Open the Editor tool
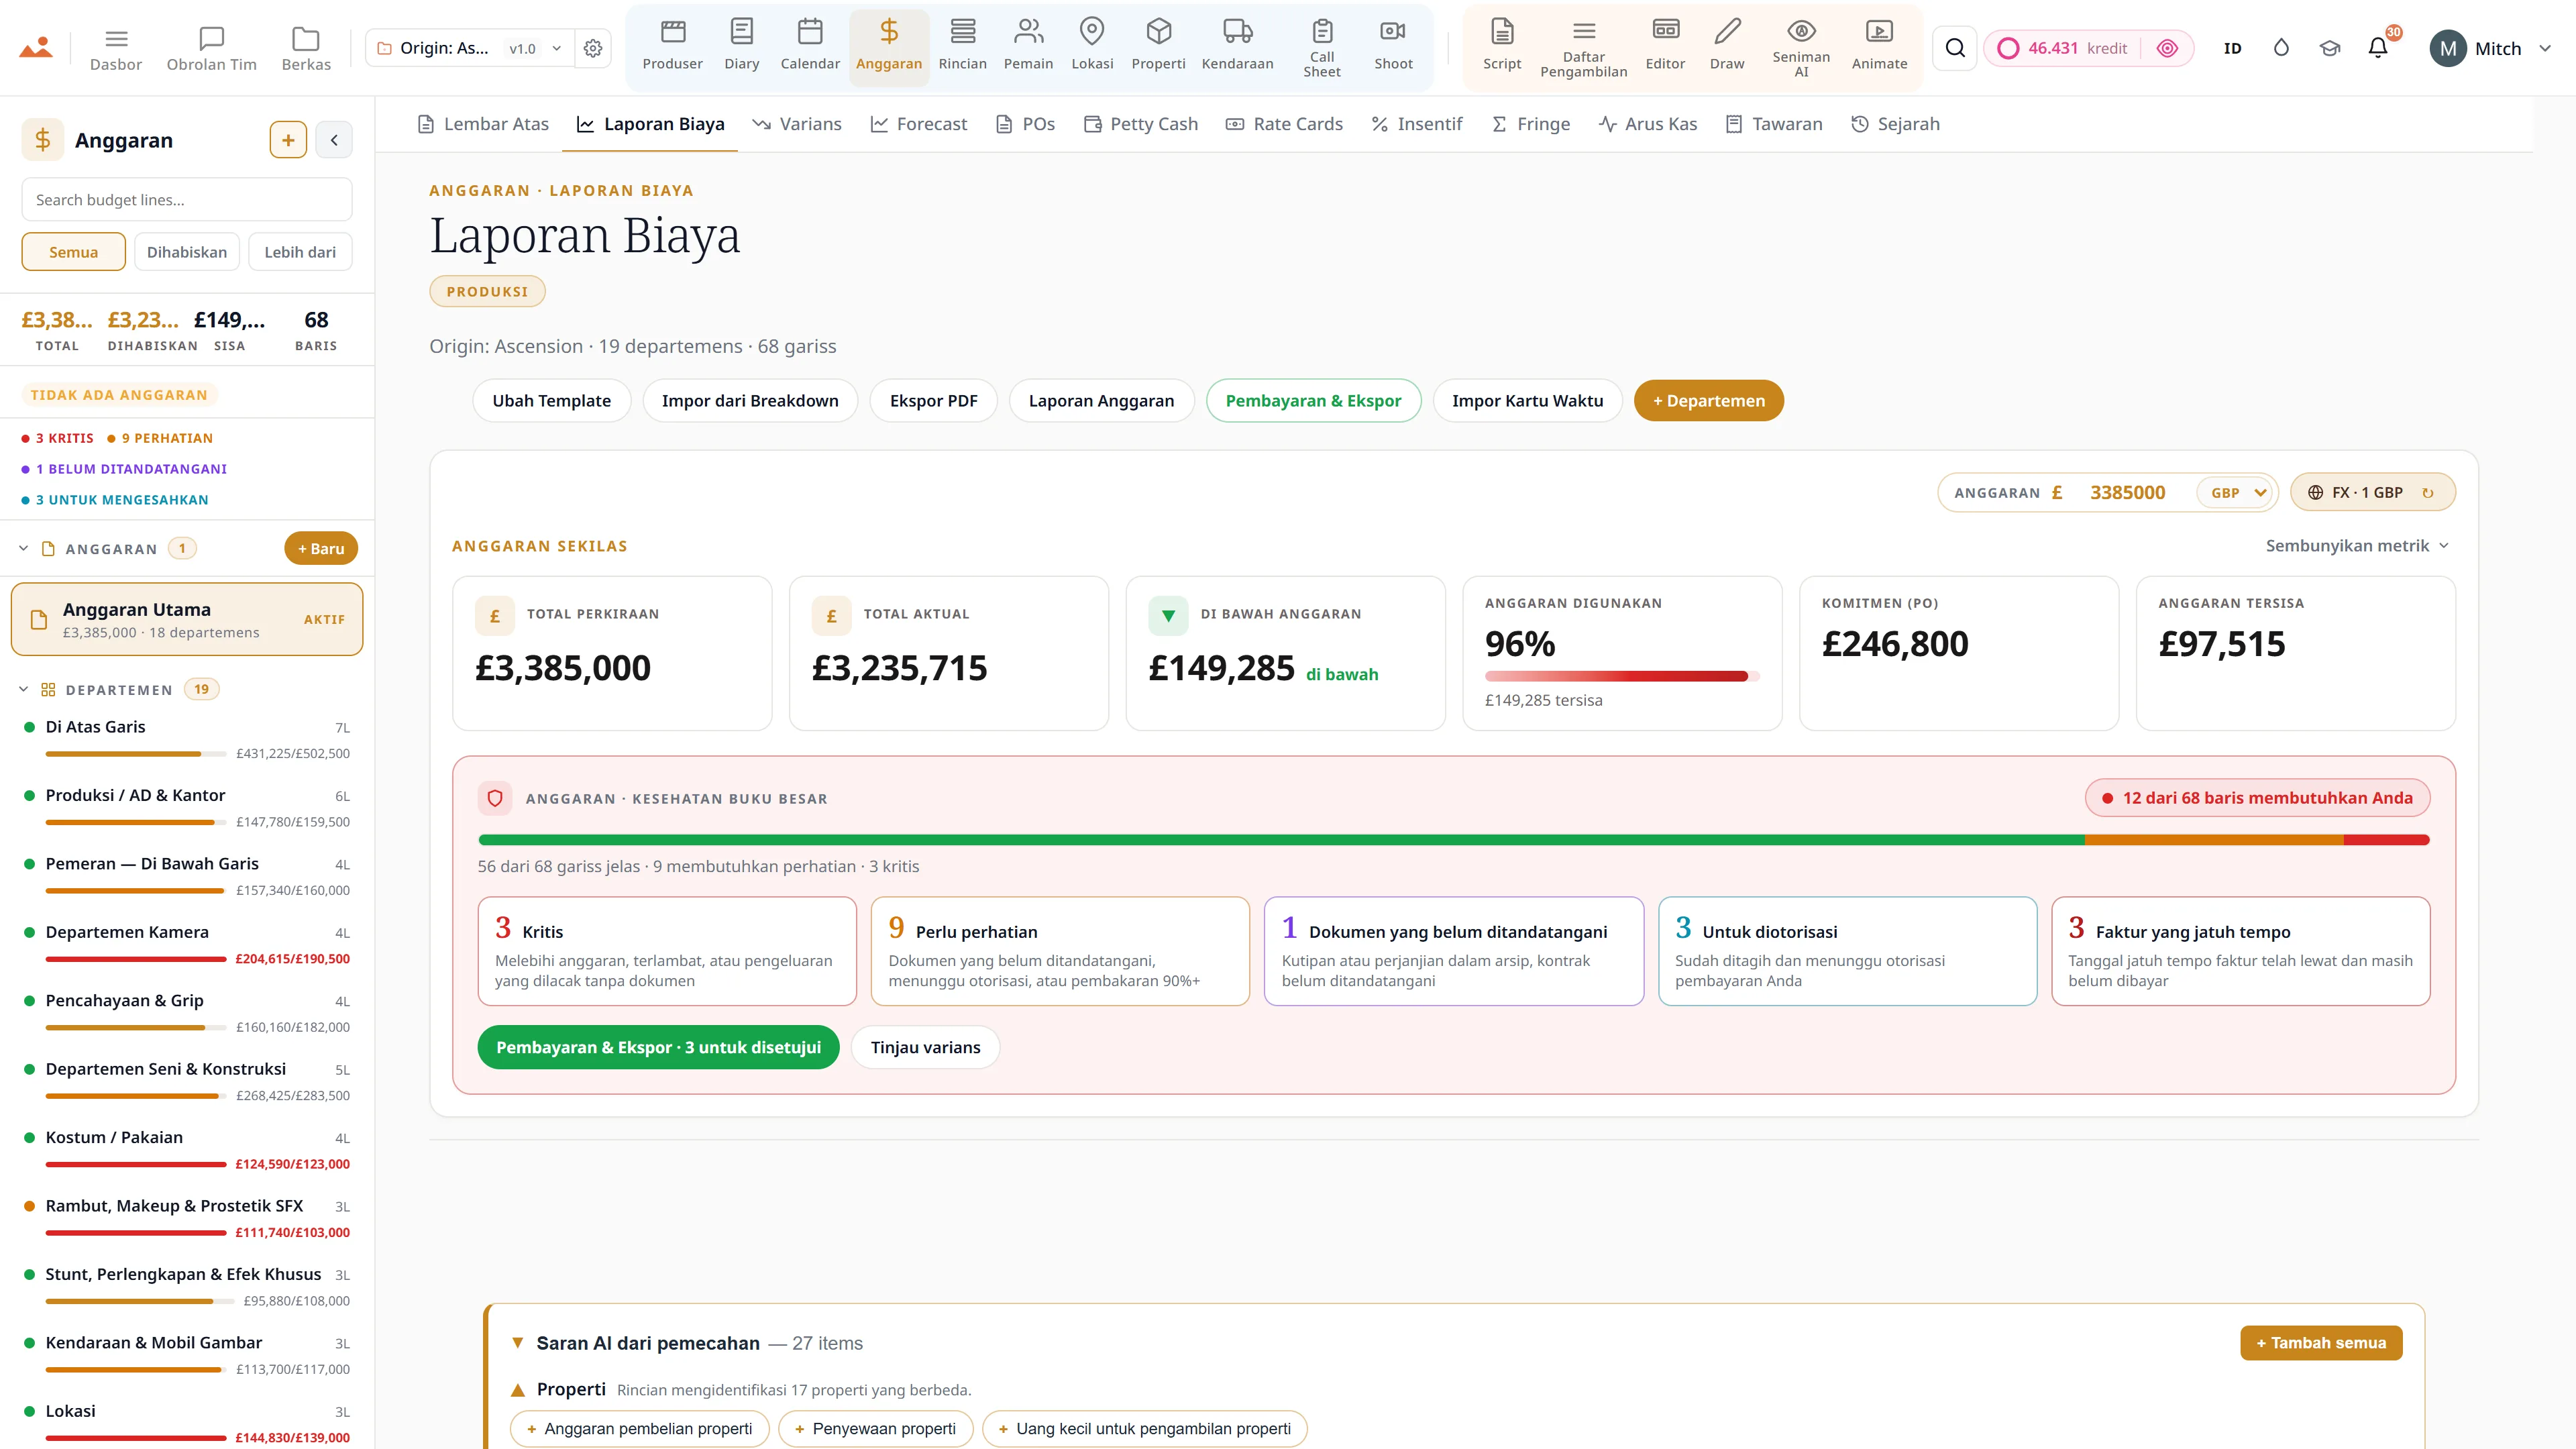Image resolution: width=2576 pixels, height=1449 pixels. pos(1665,46)
